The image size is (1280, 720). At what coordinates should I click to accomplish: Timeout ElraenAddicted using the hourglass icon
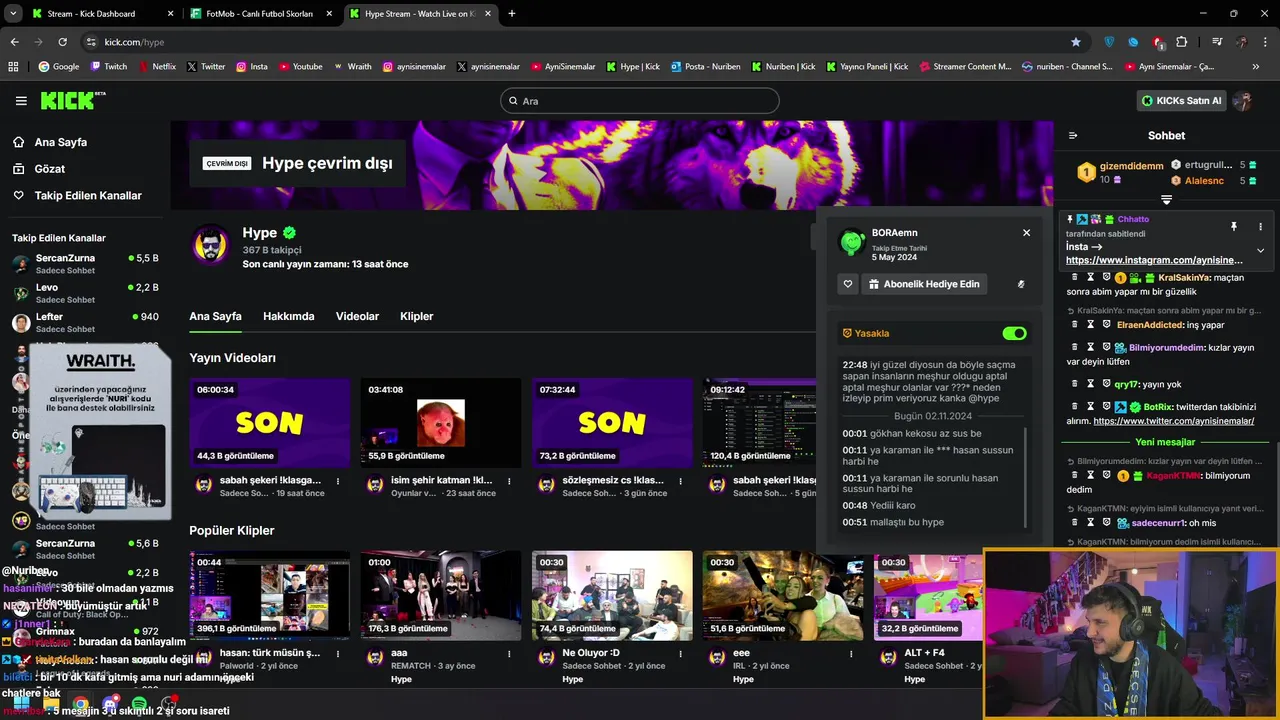[x=1091, y=325]
